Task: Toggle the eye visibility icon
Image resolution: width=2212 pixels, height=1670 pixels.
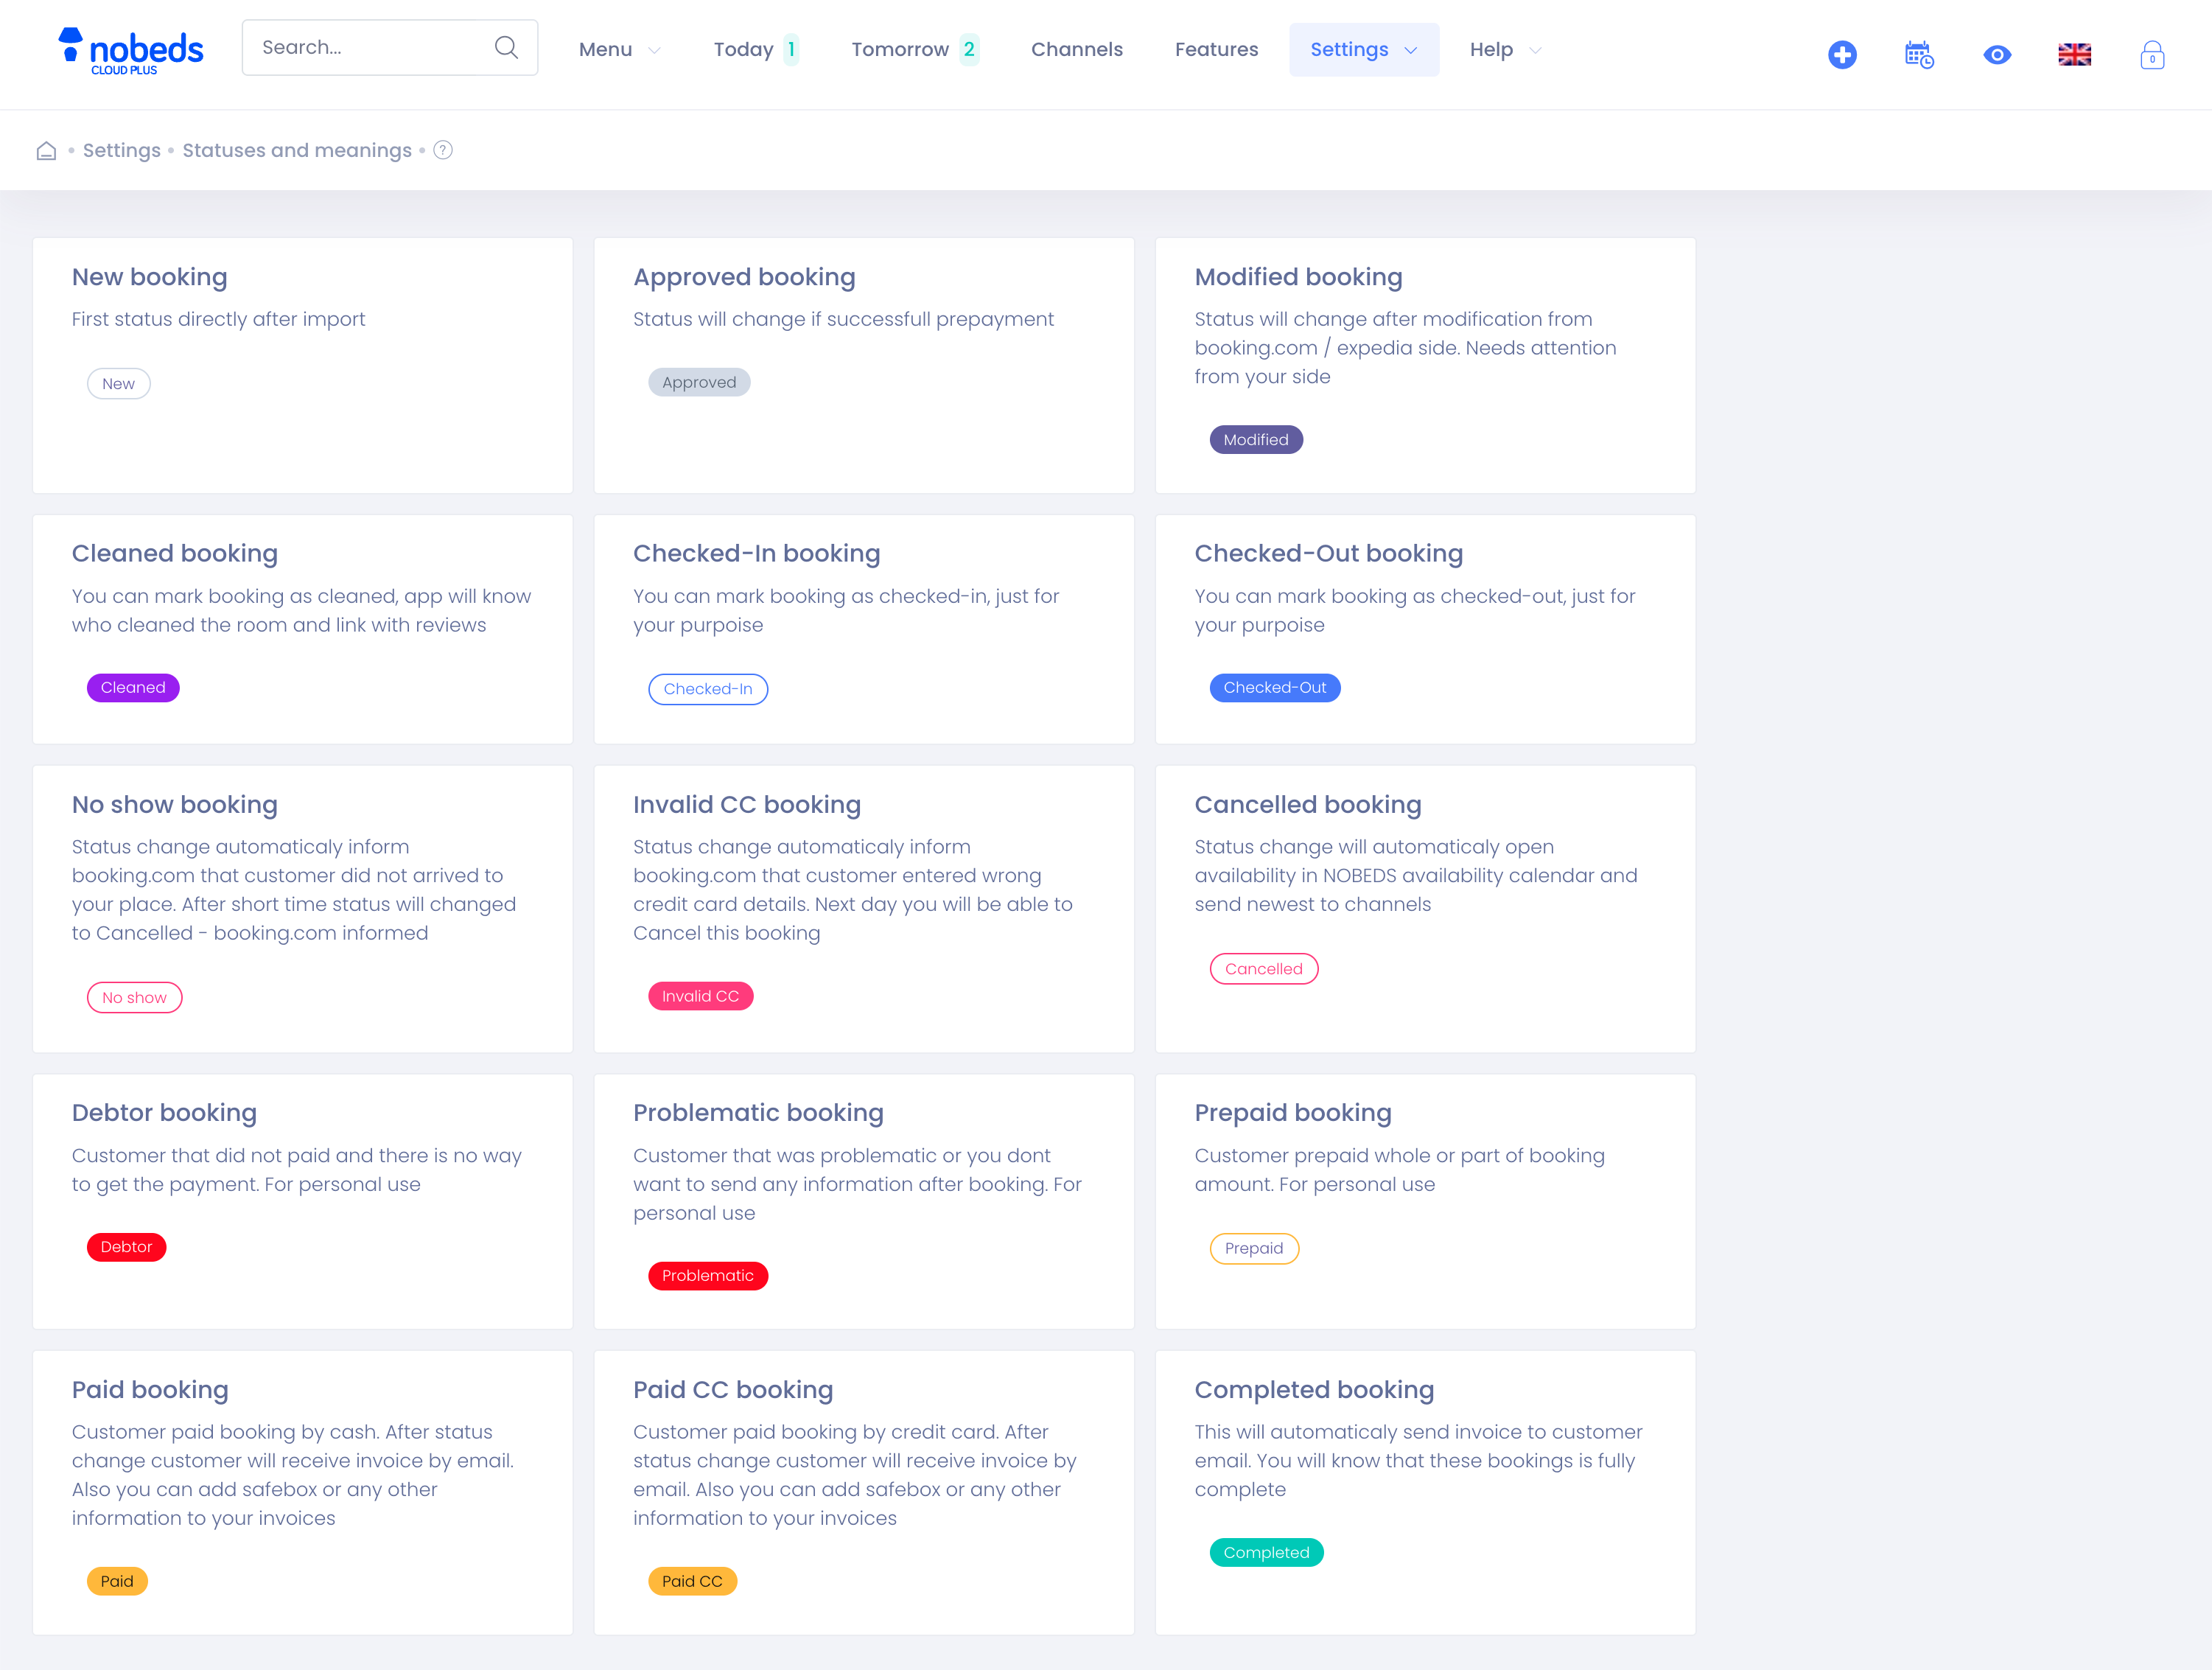Action: (x=1996, y=54)
